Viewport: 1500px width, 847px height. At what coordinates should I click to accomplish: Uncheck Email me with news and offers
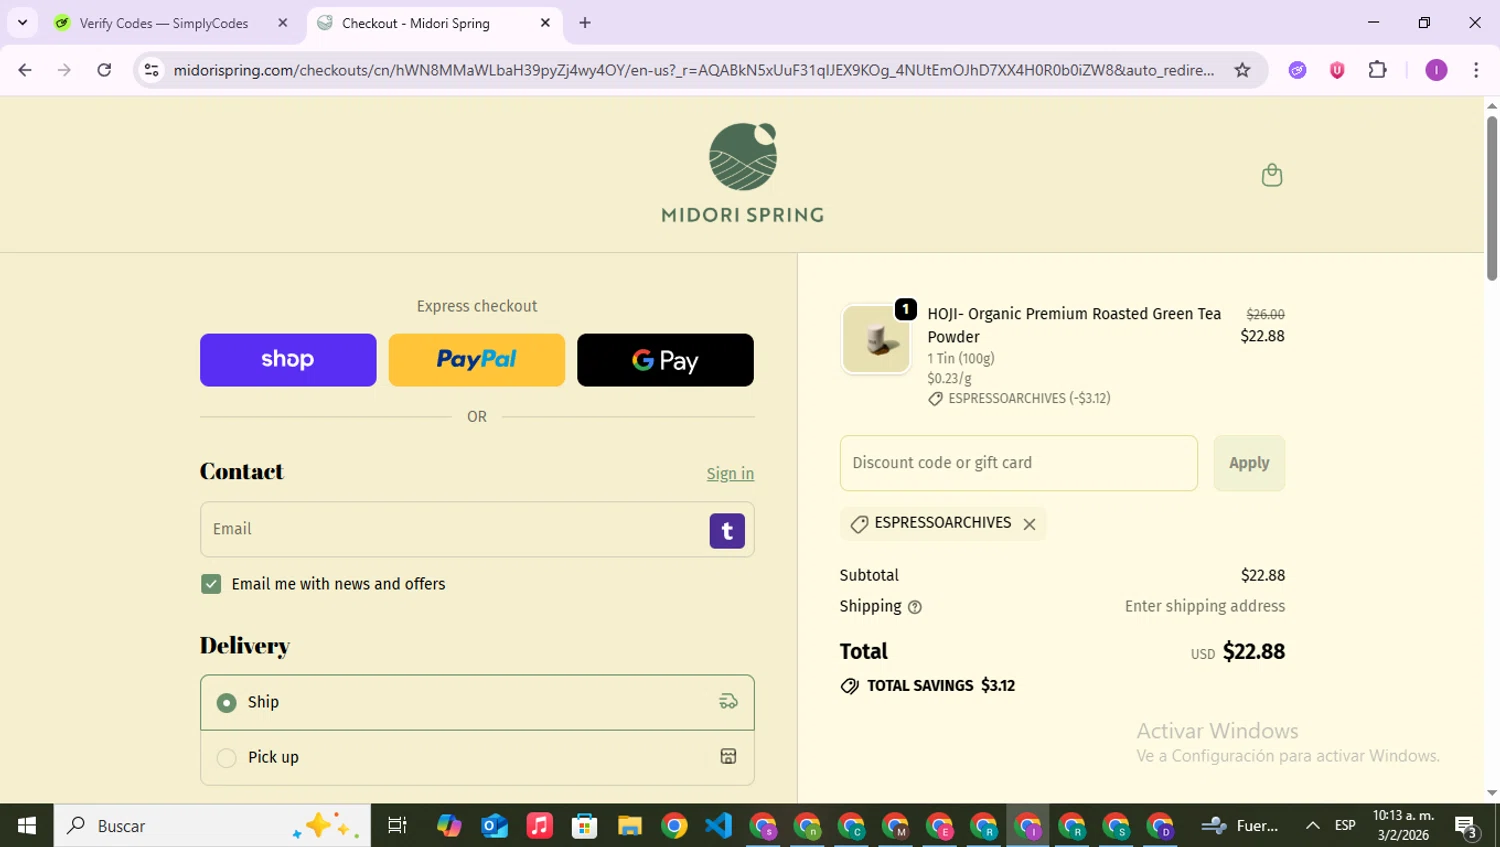pos(211,584)
